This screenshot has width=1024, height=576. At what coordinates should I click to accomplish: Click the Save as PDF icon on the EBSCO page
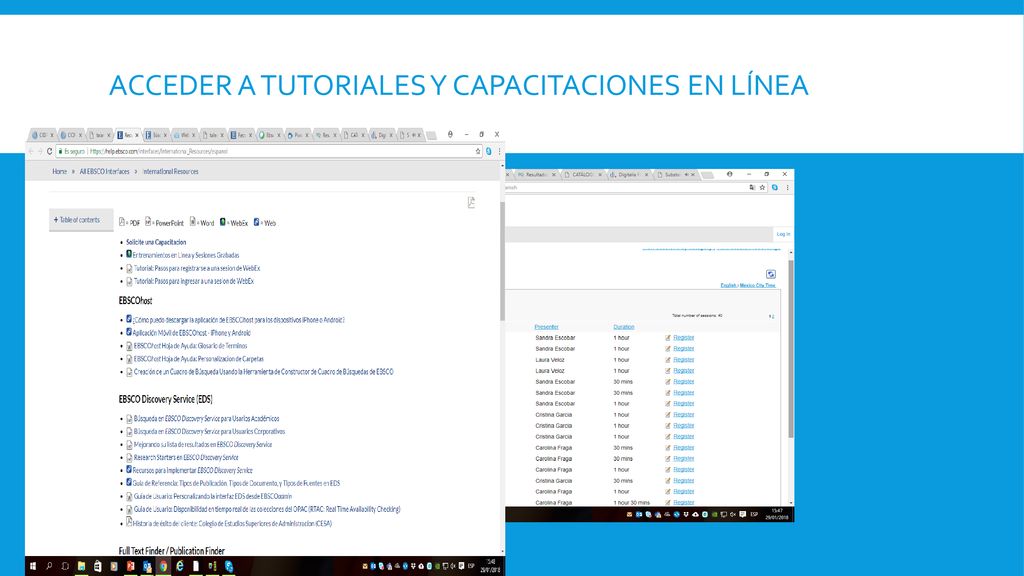(x=471, y=202)
